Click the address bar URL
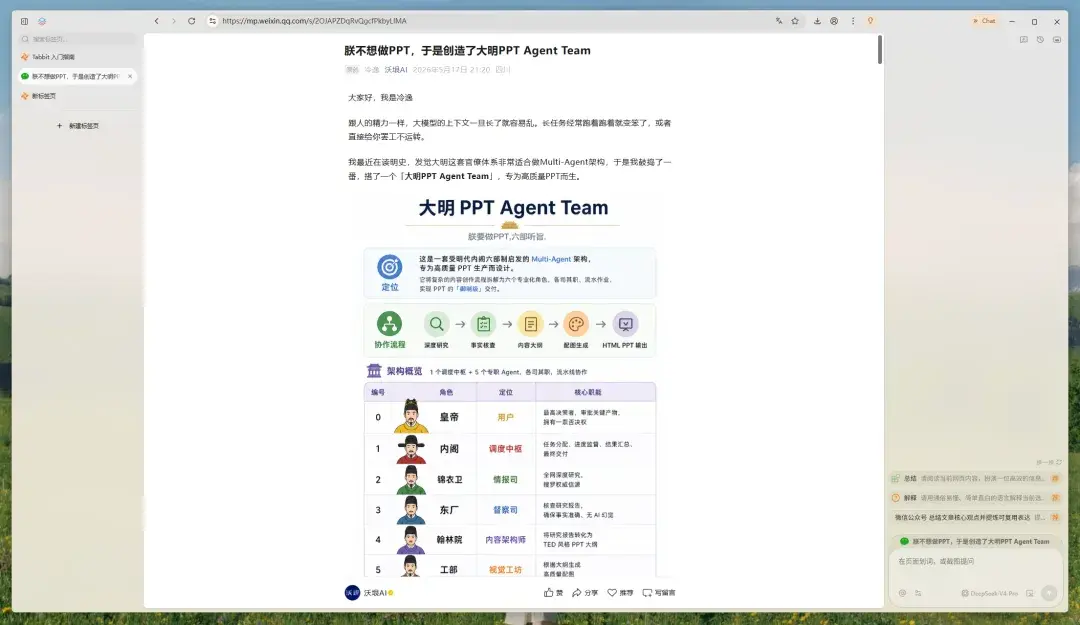The image size is (1080, 625). [x=314, y=21]
